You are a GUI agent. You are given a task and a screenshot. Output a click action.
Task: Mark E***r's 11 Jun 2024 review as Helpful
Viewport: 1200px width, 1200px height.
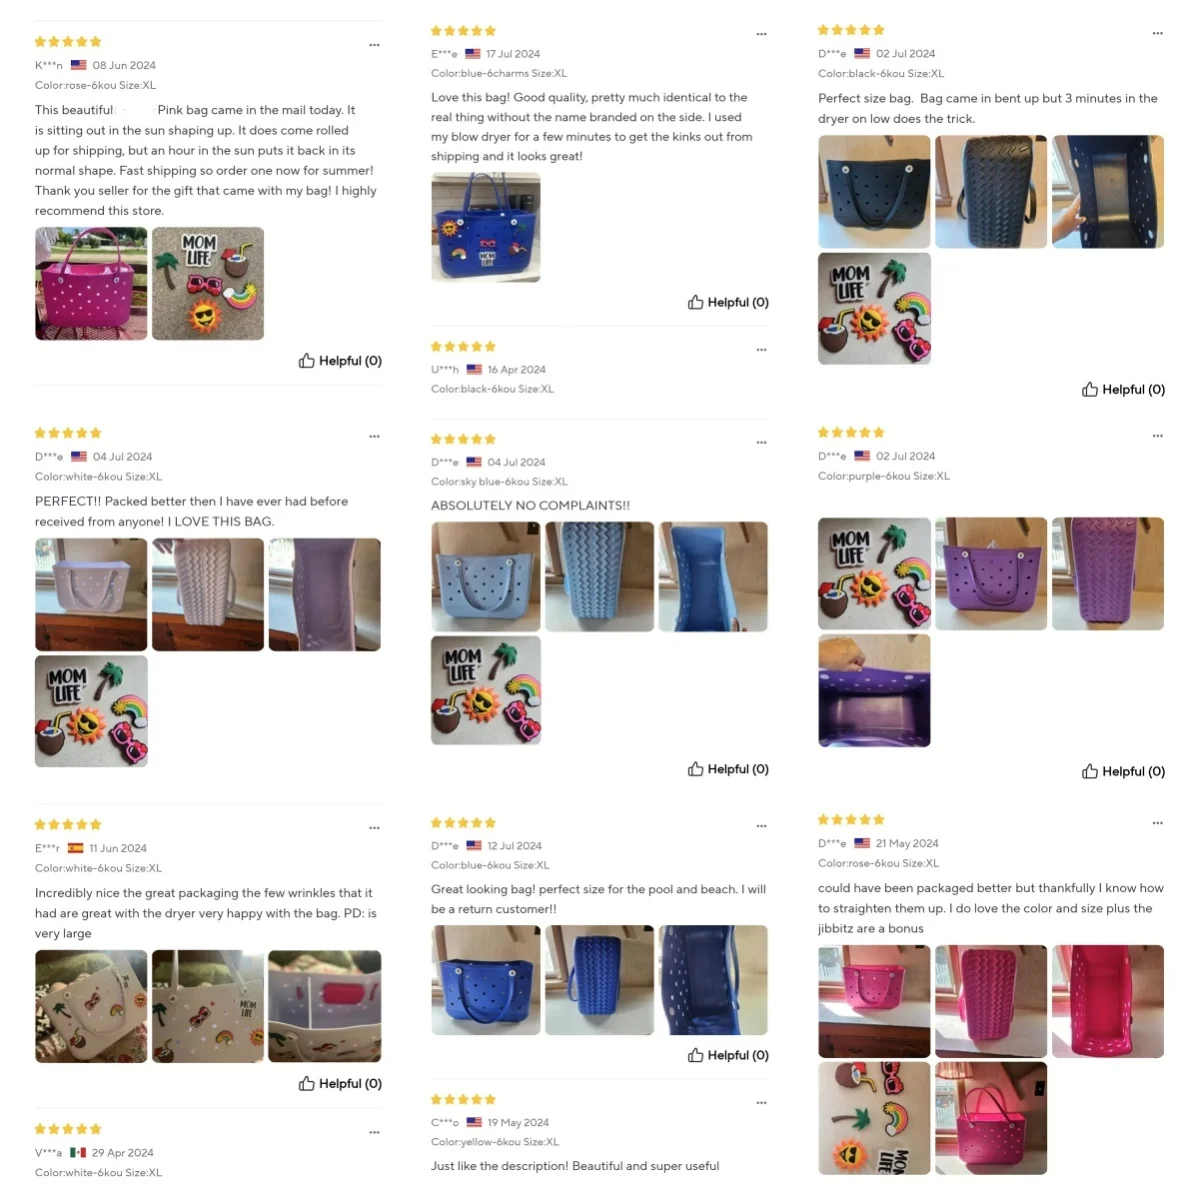tap(340, 1083)
